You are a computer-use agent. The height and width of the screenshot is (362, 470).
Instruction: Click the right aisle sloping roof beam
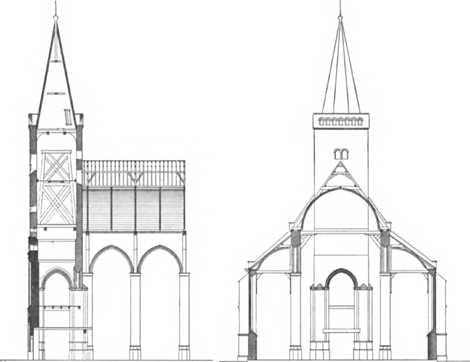point(412,249)
